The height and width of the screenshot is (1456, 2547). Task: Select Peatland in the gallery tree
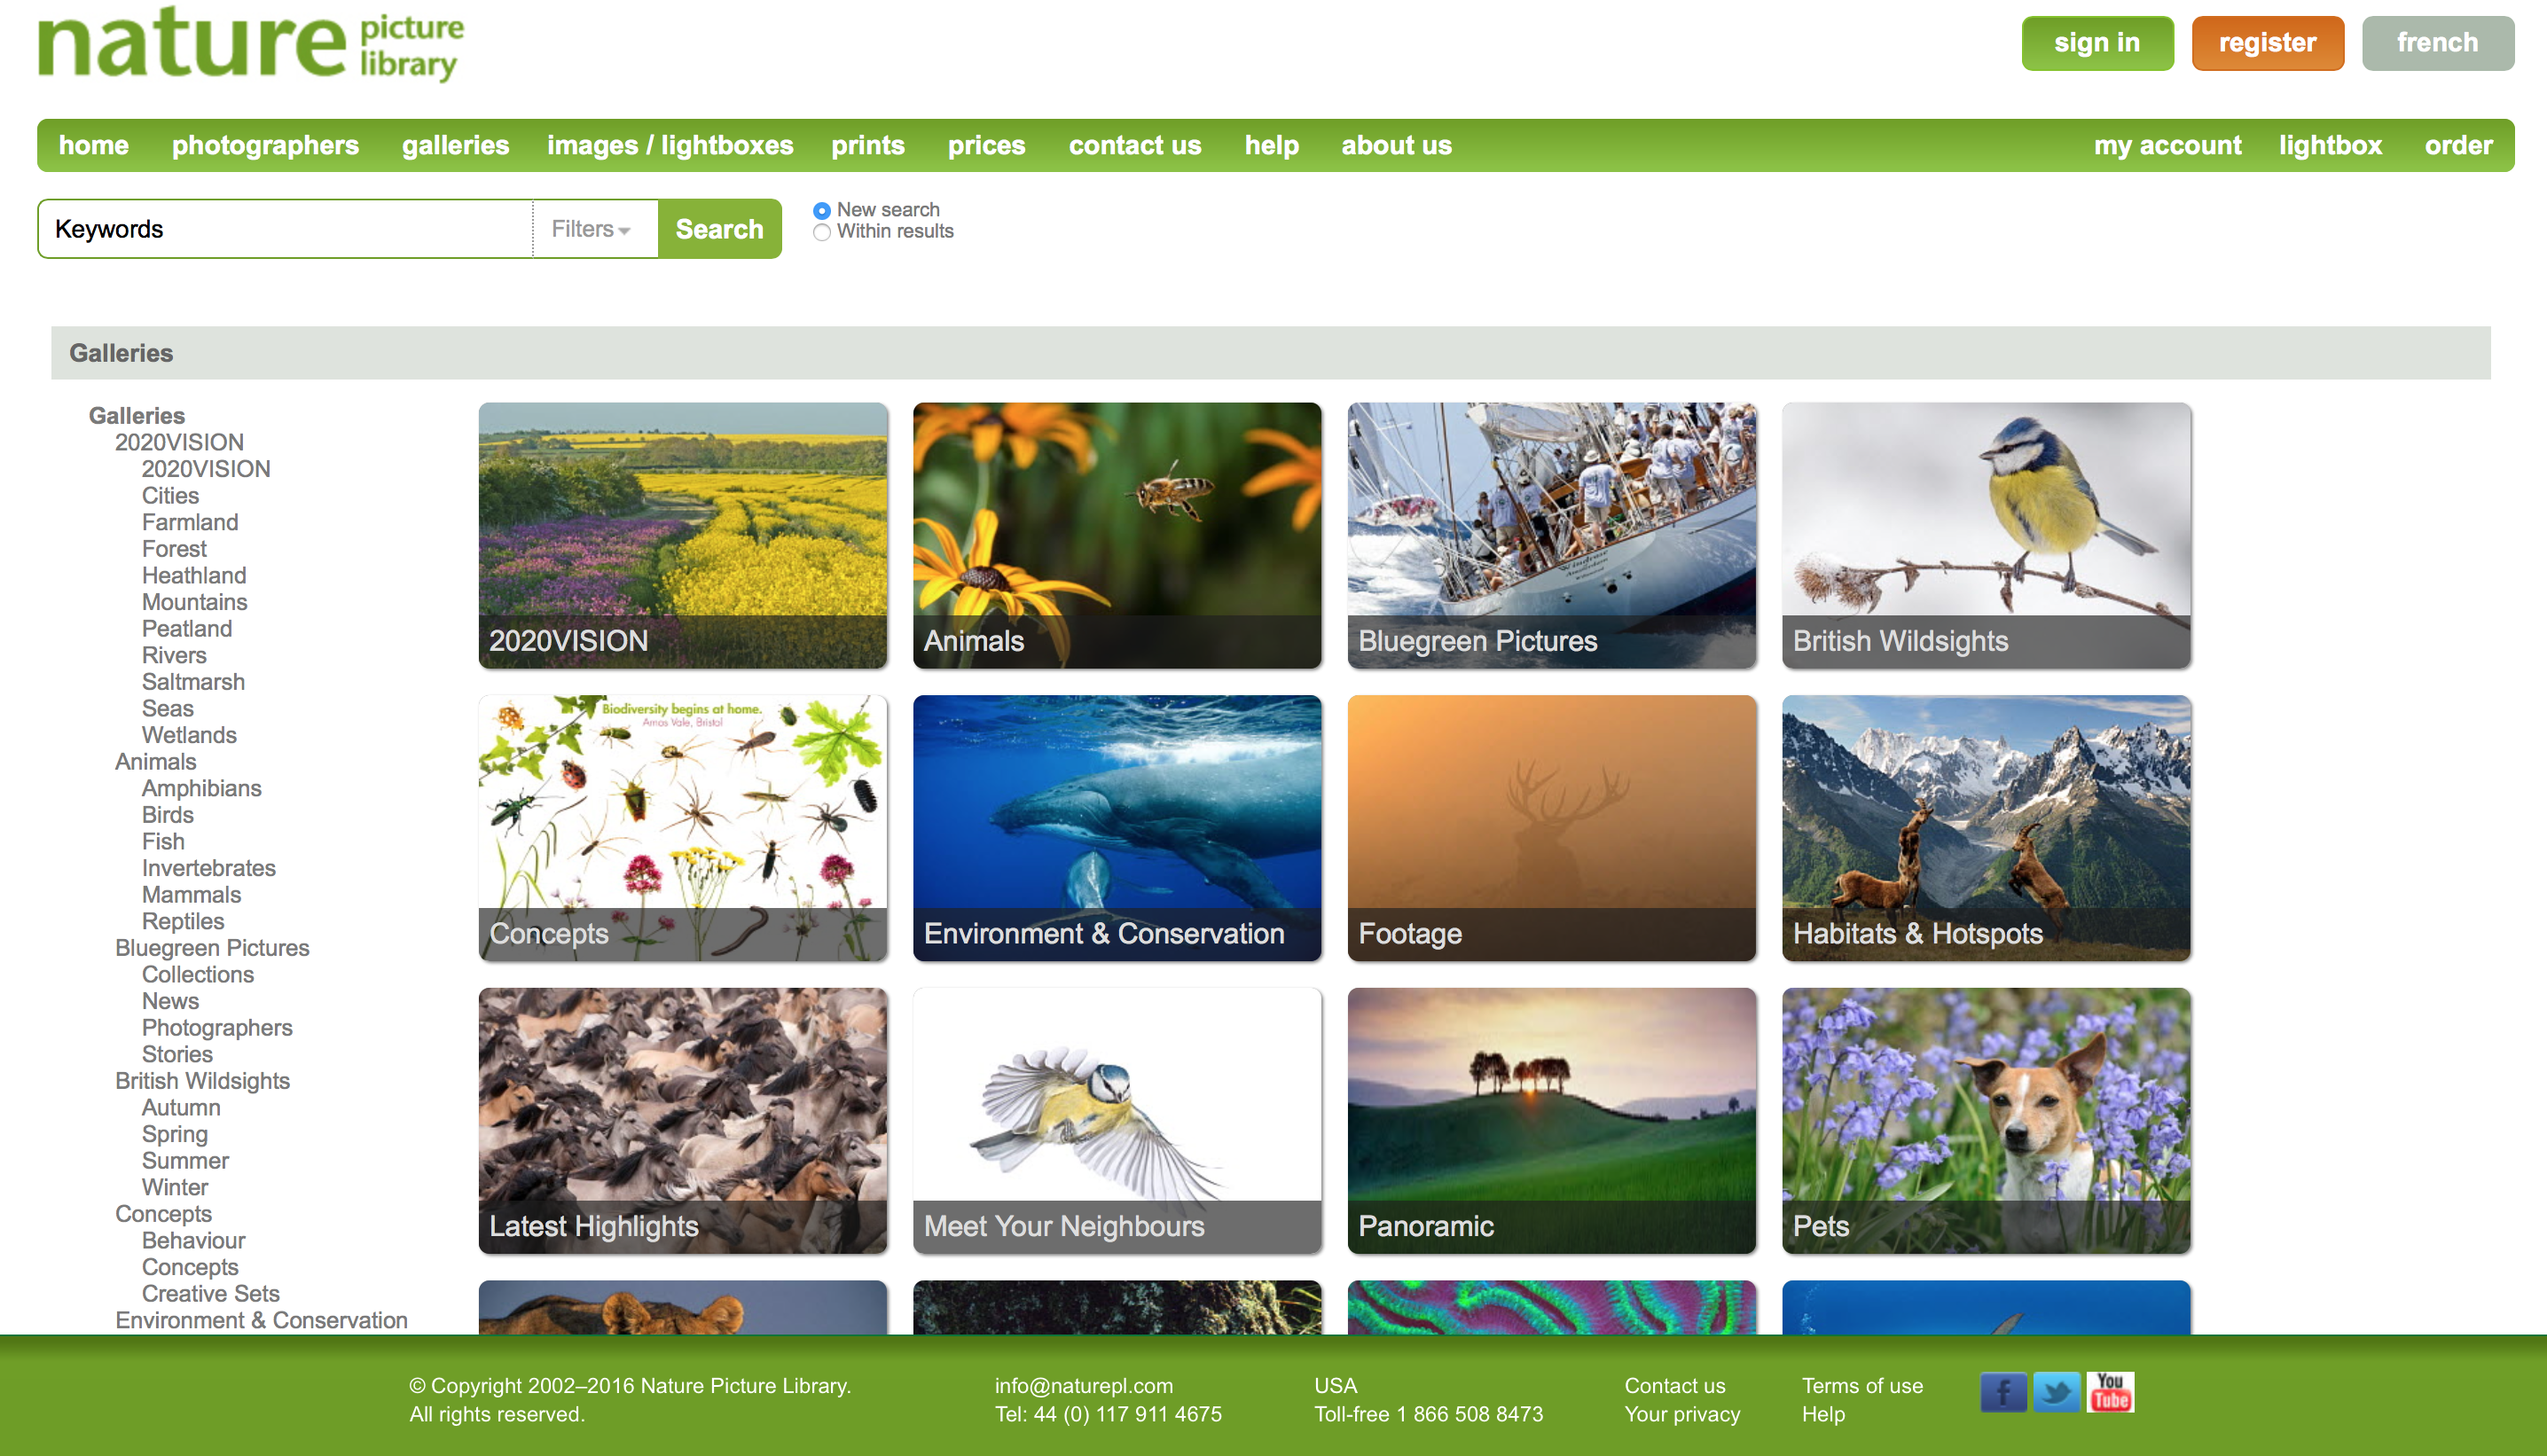click(x=187, y=629)
